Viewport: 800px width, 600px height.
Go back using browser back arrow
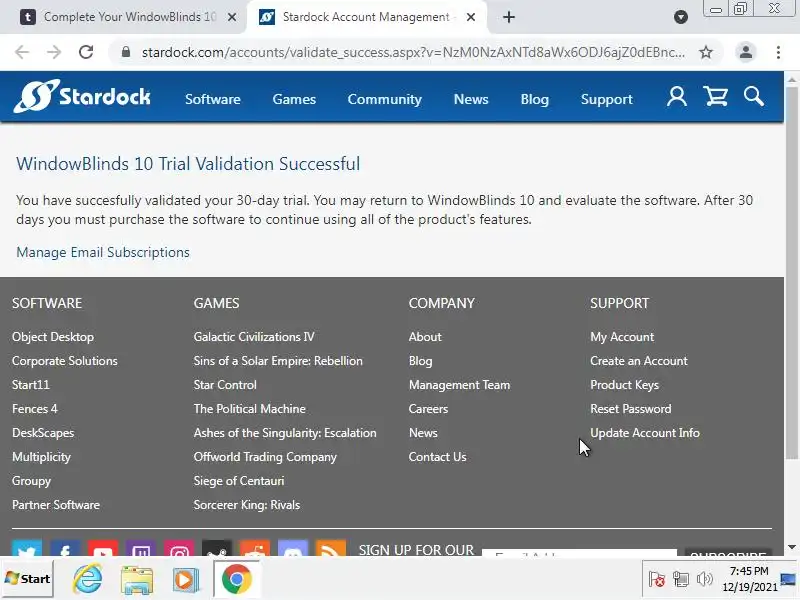[22, 52]
